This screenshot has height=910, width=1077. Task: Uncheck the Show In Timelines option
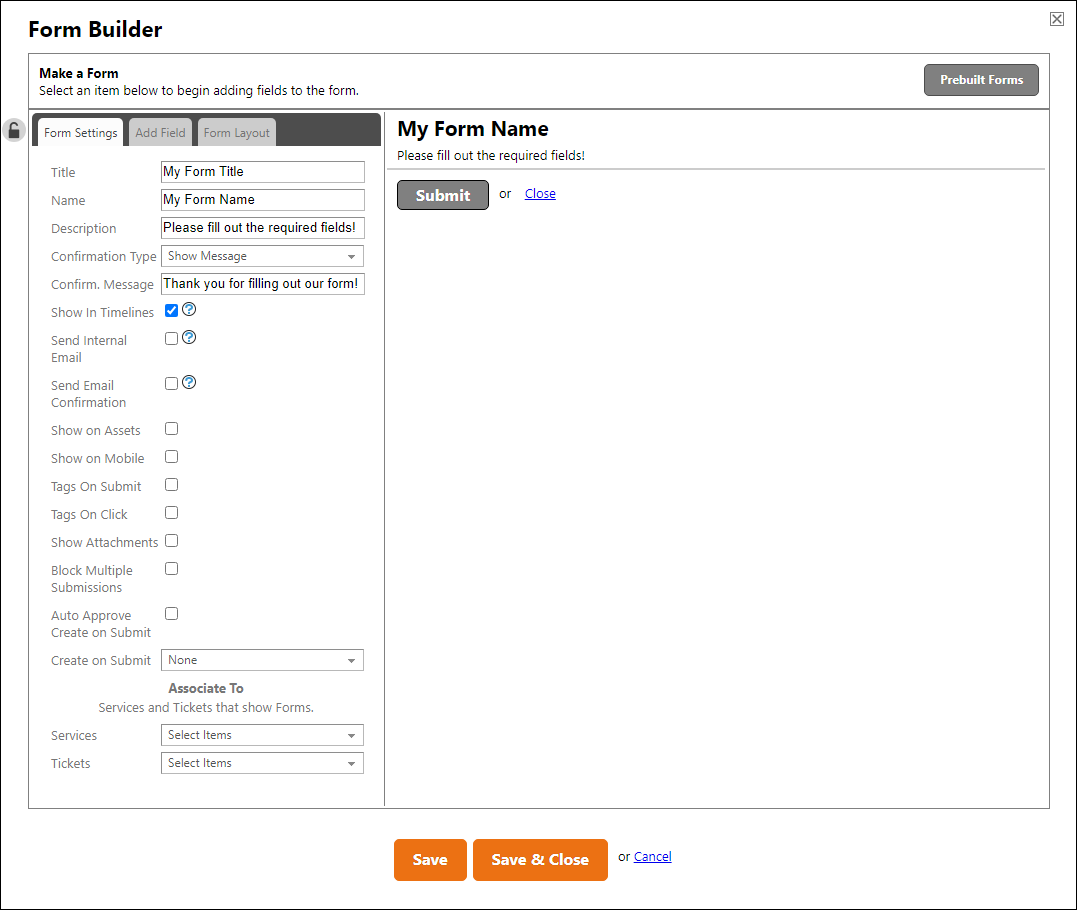(x=171, y=310)
